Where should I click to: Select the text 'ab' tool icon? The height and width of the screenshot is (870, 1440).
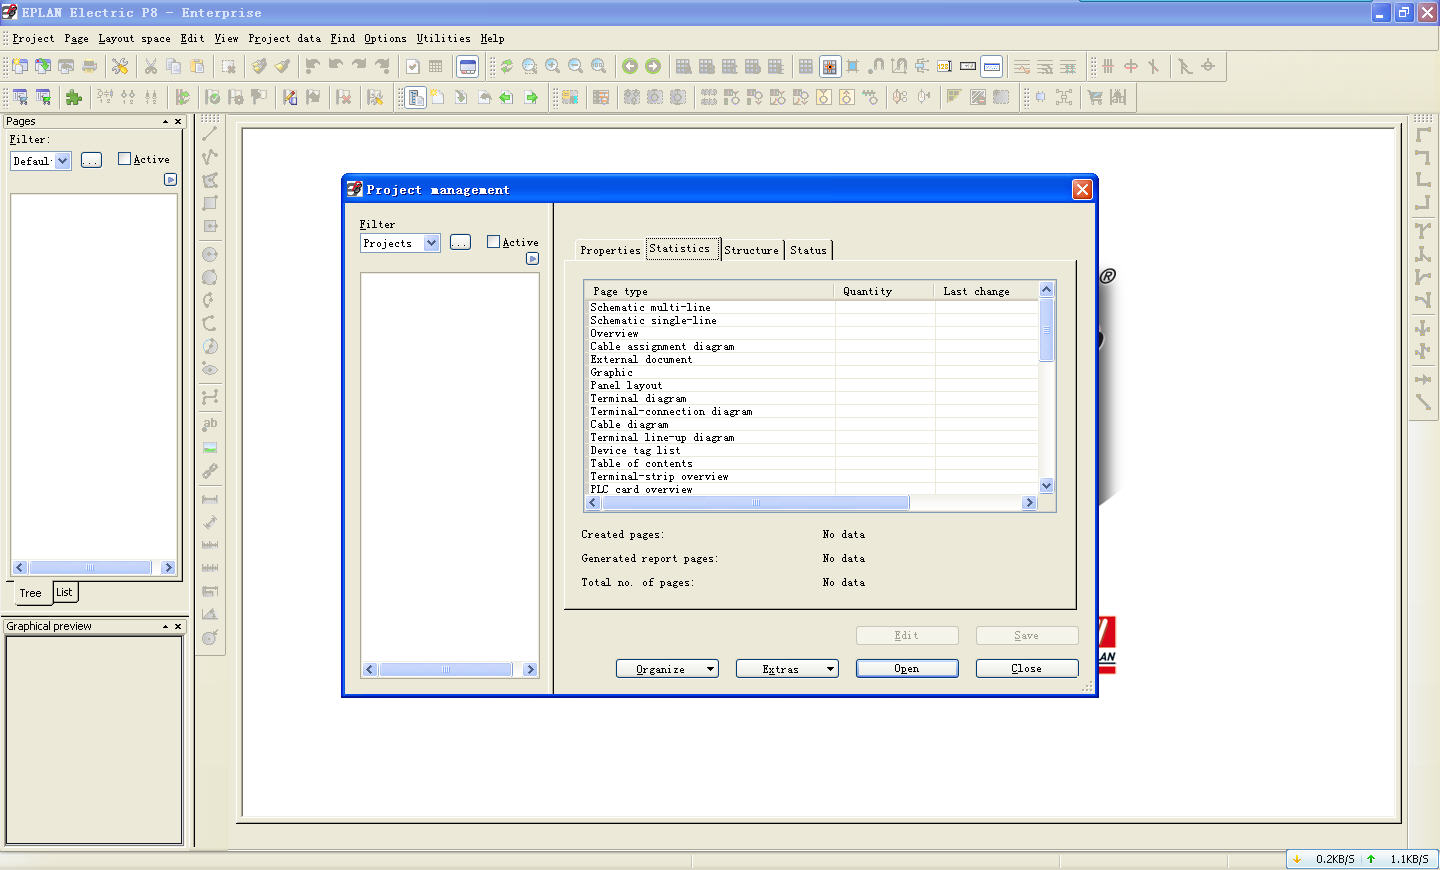point(210,424)
